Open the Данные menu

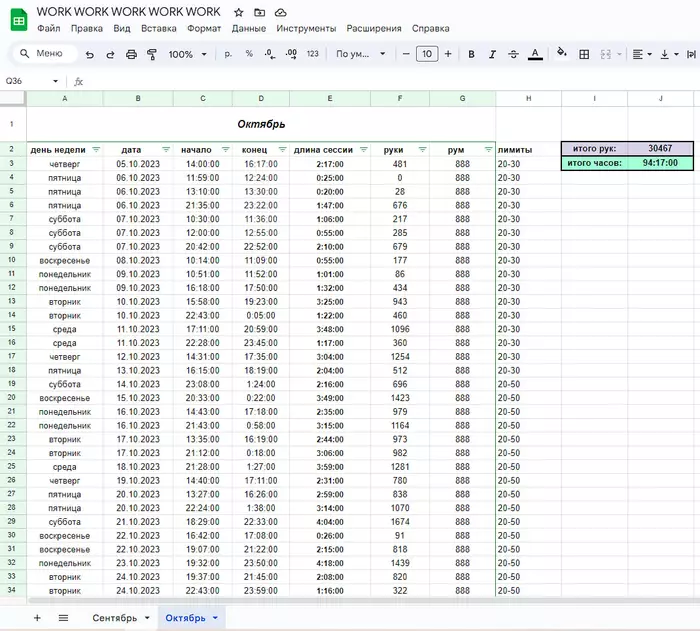[x=249, y=29]
